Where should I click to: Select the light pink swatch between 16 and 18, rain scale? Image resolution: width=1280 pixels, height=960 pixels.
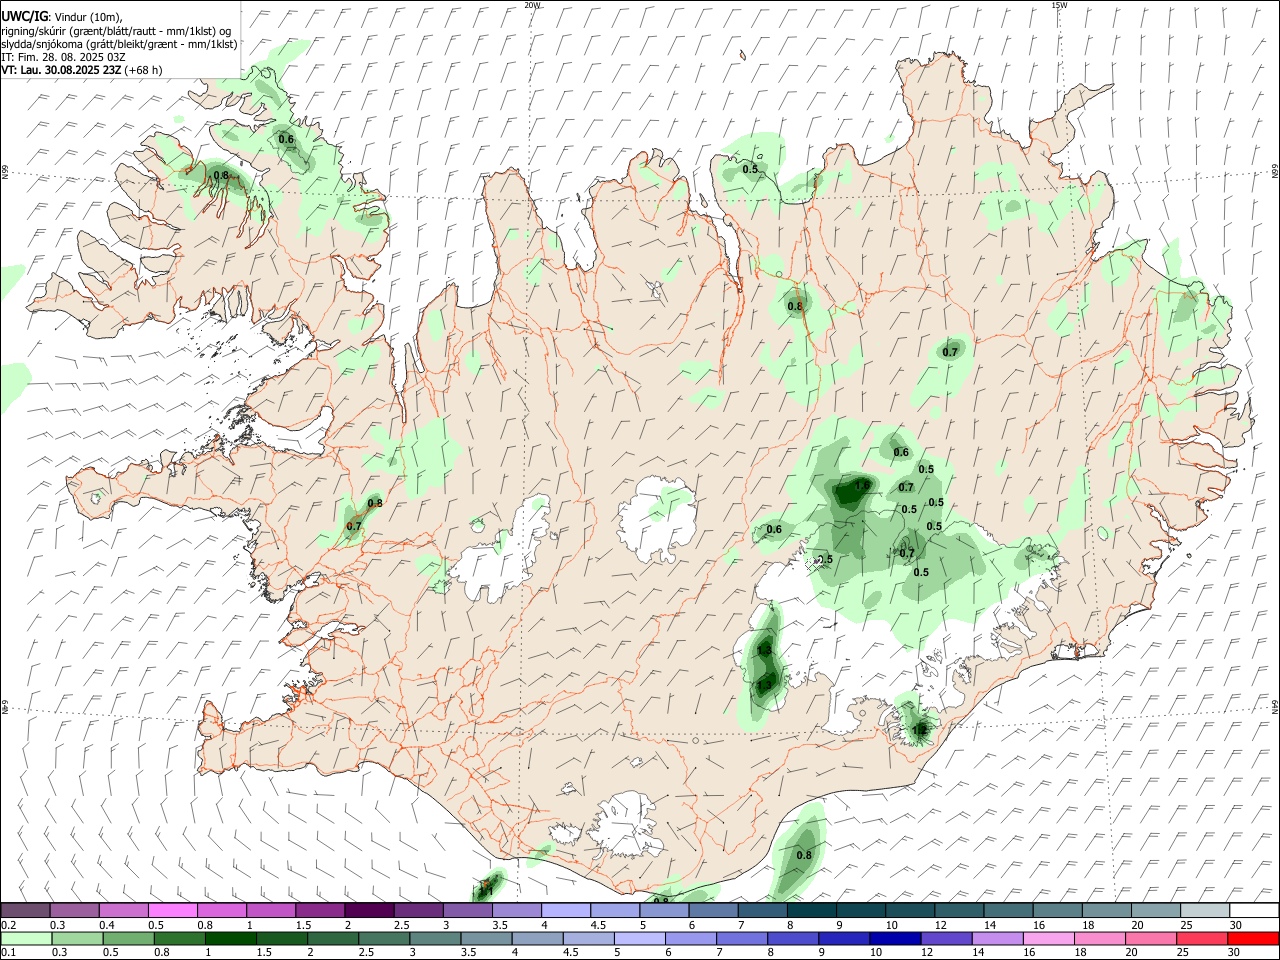click(1050, 939)
